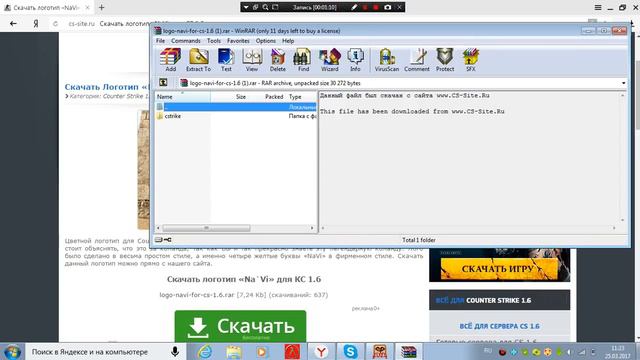Viewport: 640px width, 360px height.
Task: Click the taskbar microphone voice search icon
Action: 175,351
